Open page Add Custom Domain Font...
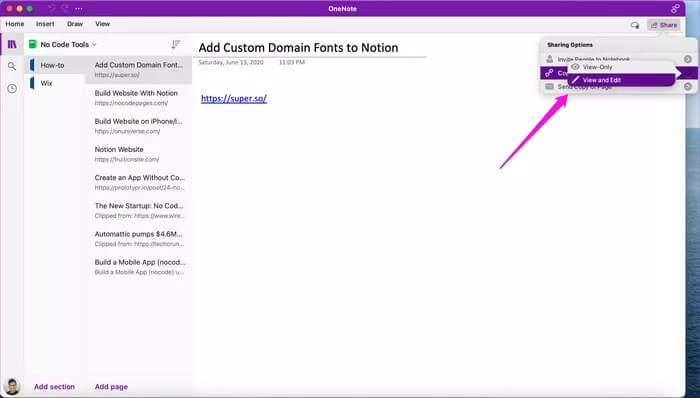The height and width of the screenshot is (398, 700). (x=139, y=70)
